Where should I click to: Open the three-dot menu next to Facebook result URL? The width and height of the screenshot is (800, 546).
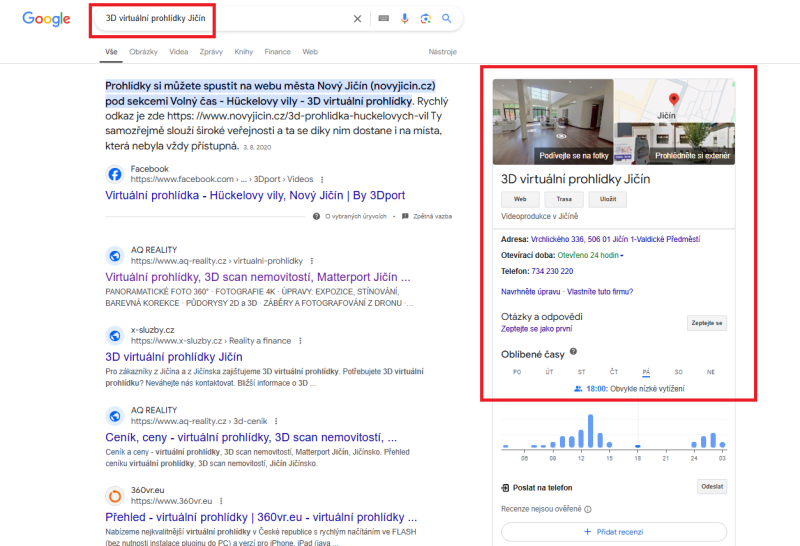pos(322,180)
